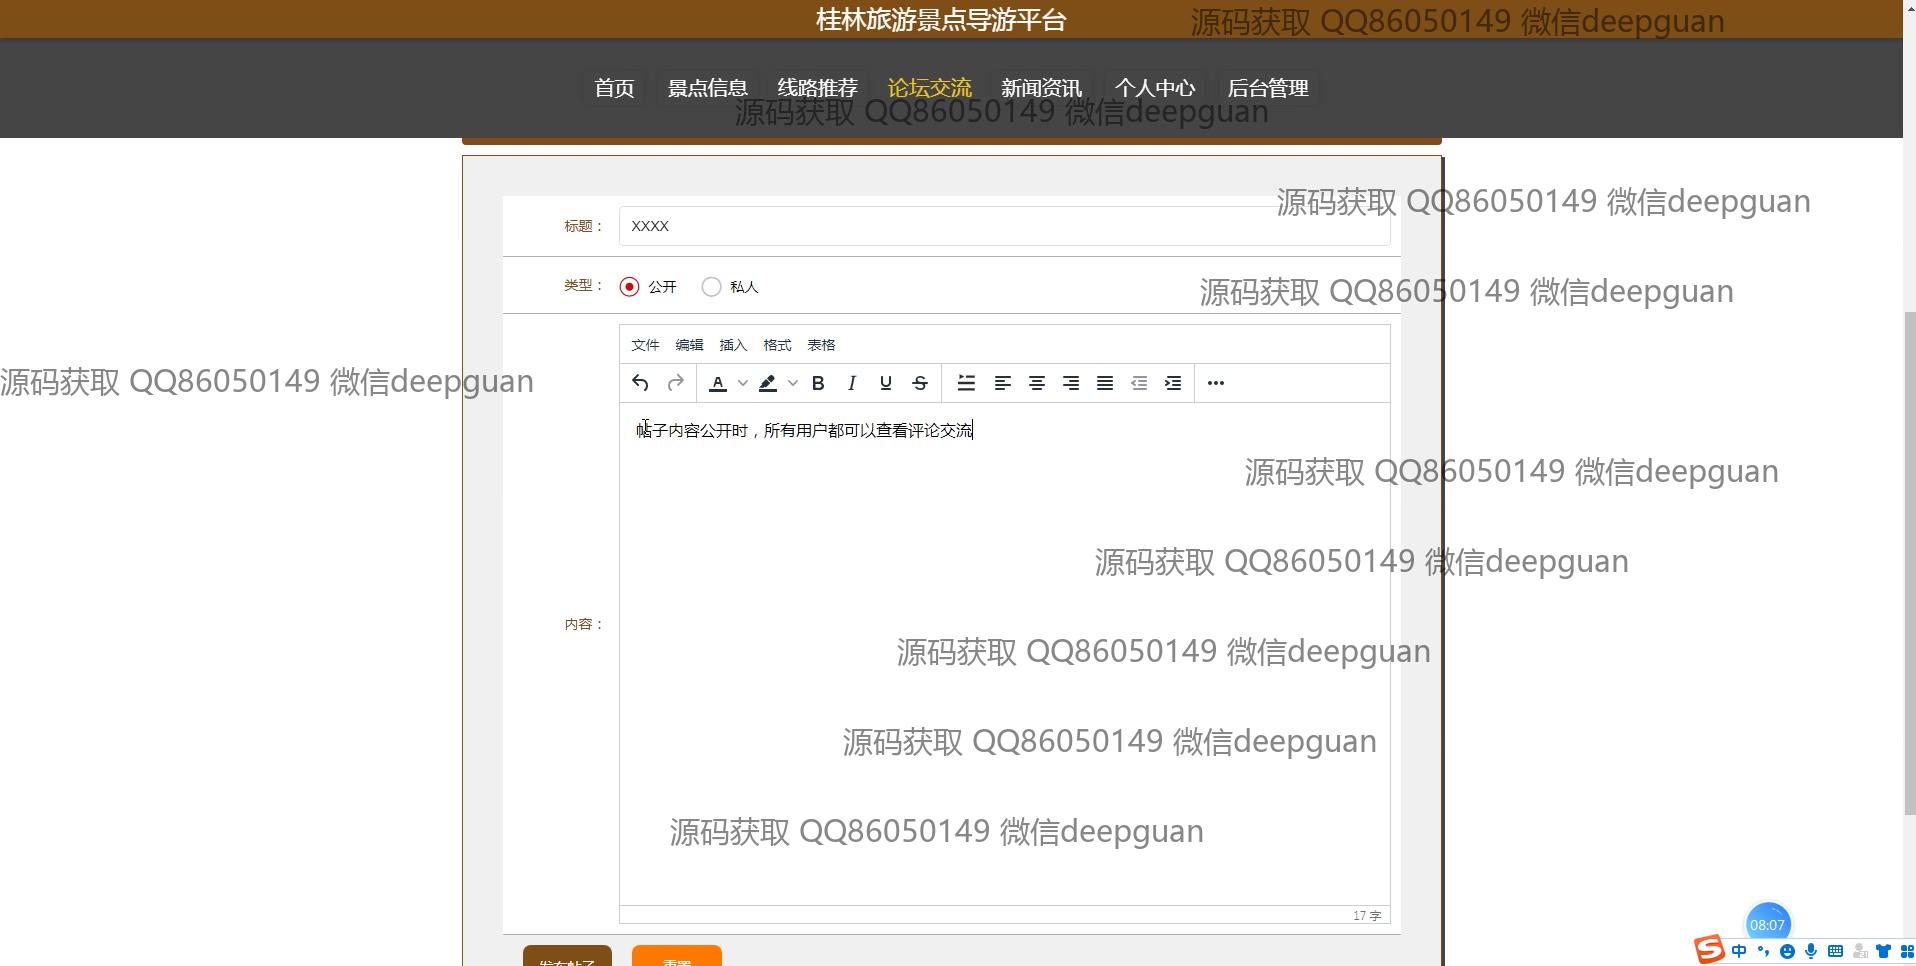The height and width of the screenshot is (966, 1916).
Task: Center align the post content
Action: (1037, 383)
